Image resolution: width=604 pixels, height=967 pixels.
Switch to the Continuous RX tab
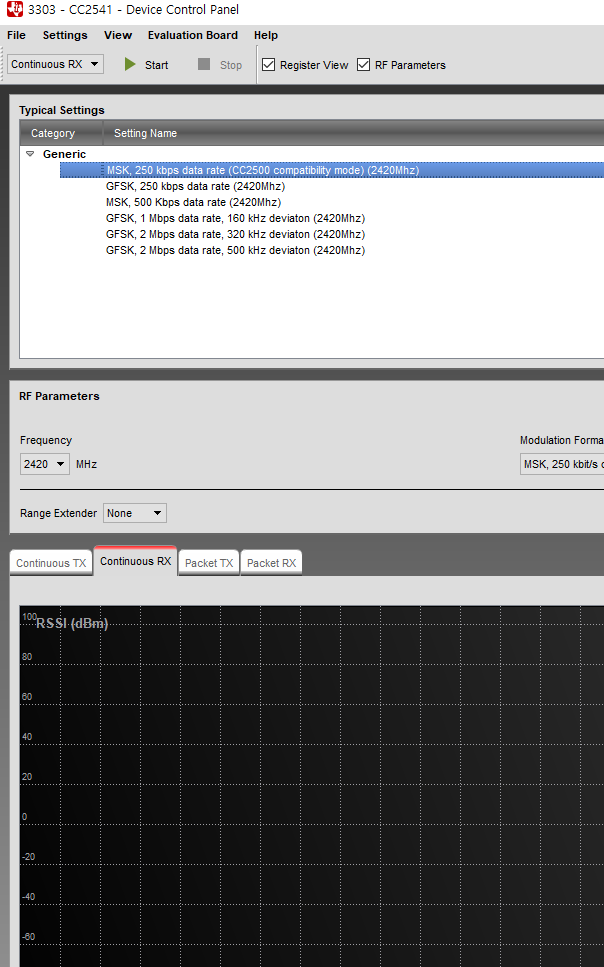point(135,561)
